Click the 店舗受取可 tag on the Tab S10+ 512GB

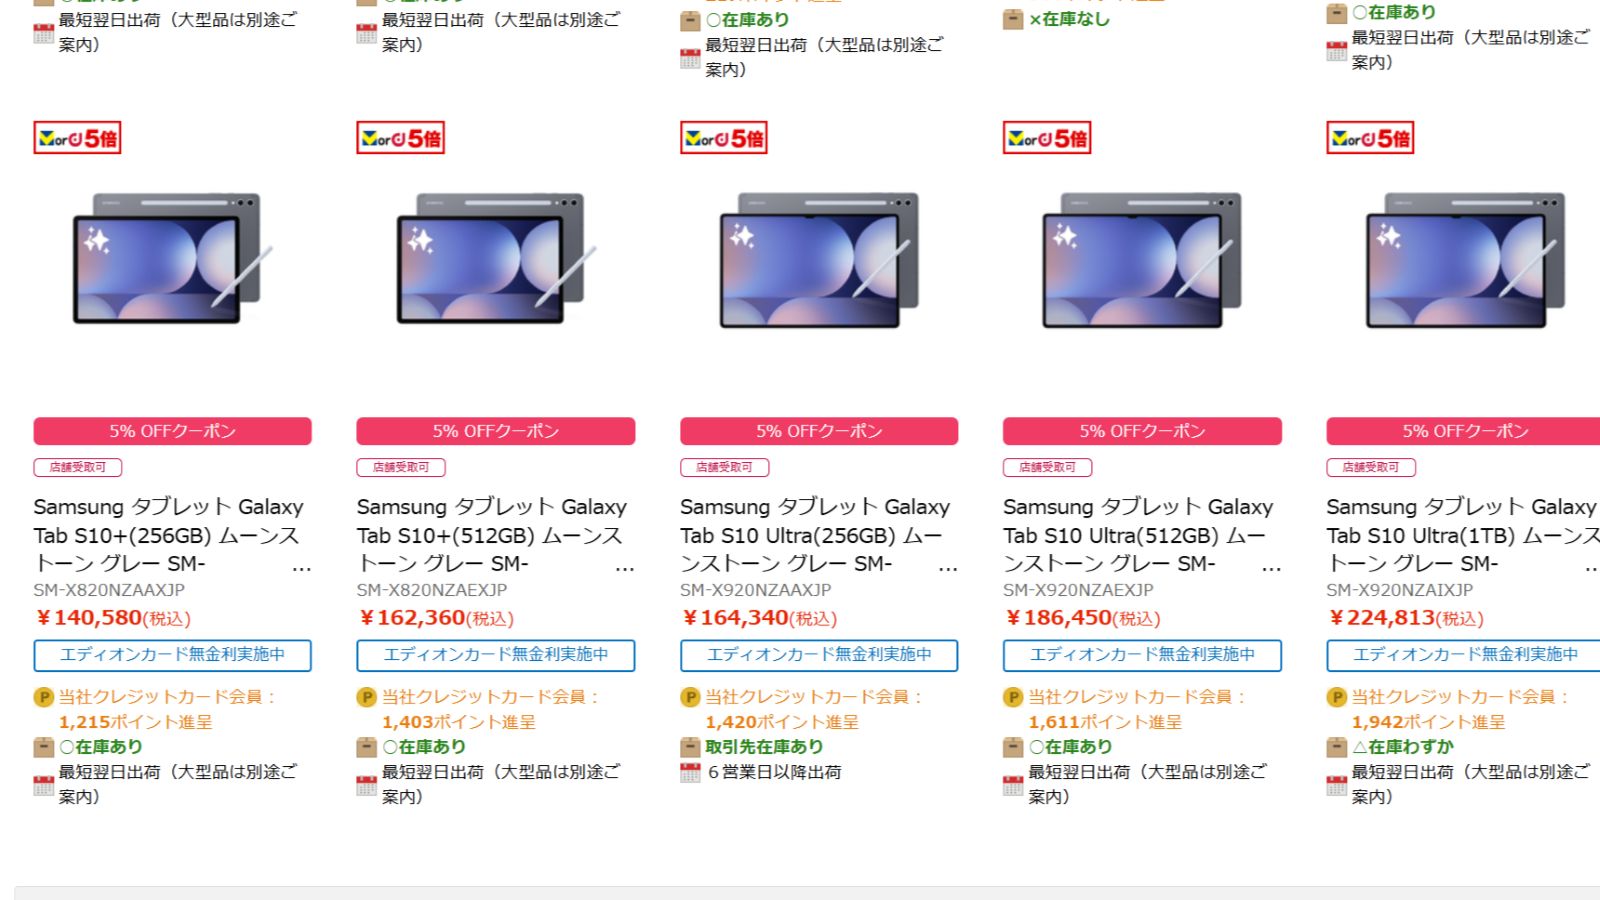[x=401, y=467]
